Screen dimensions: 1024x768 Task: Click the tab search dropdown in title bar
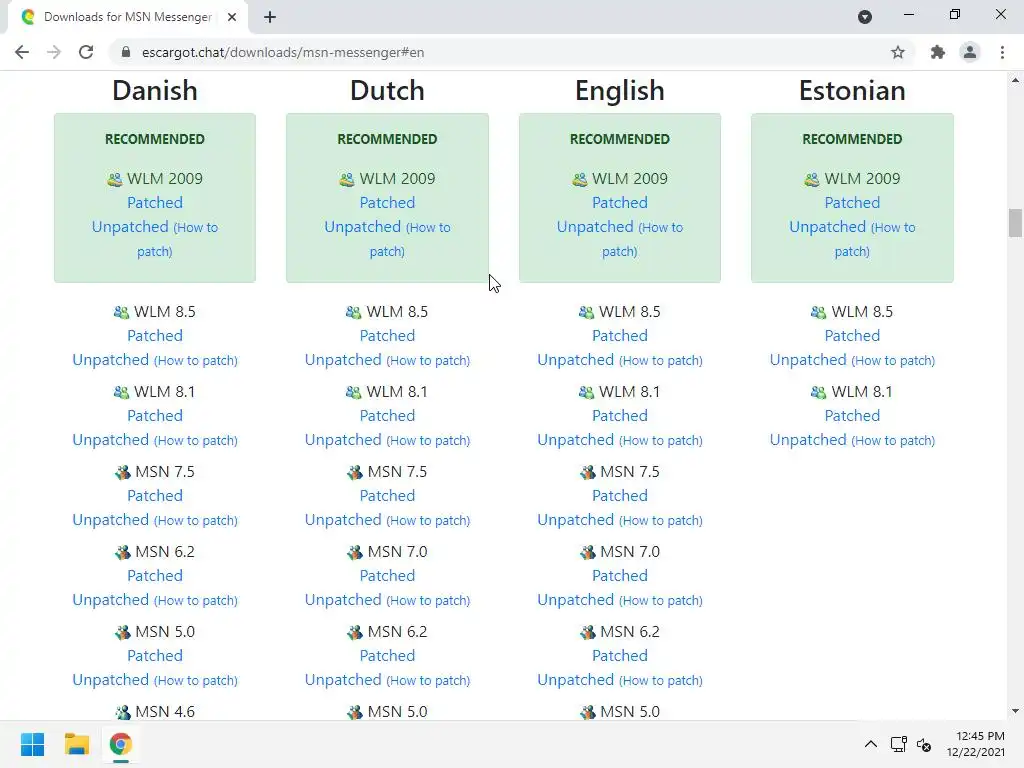pyautogui.click(x=865, y=17)
